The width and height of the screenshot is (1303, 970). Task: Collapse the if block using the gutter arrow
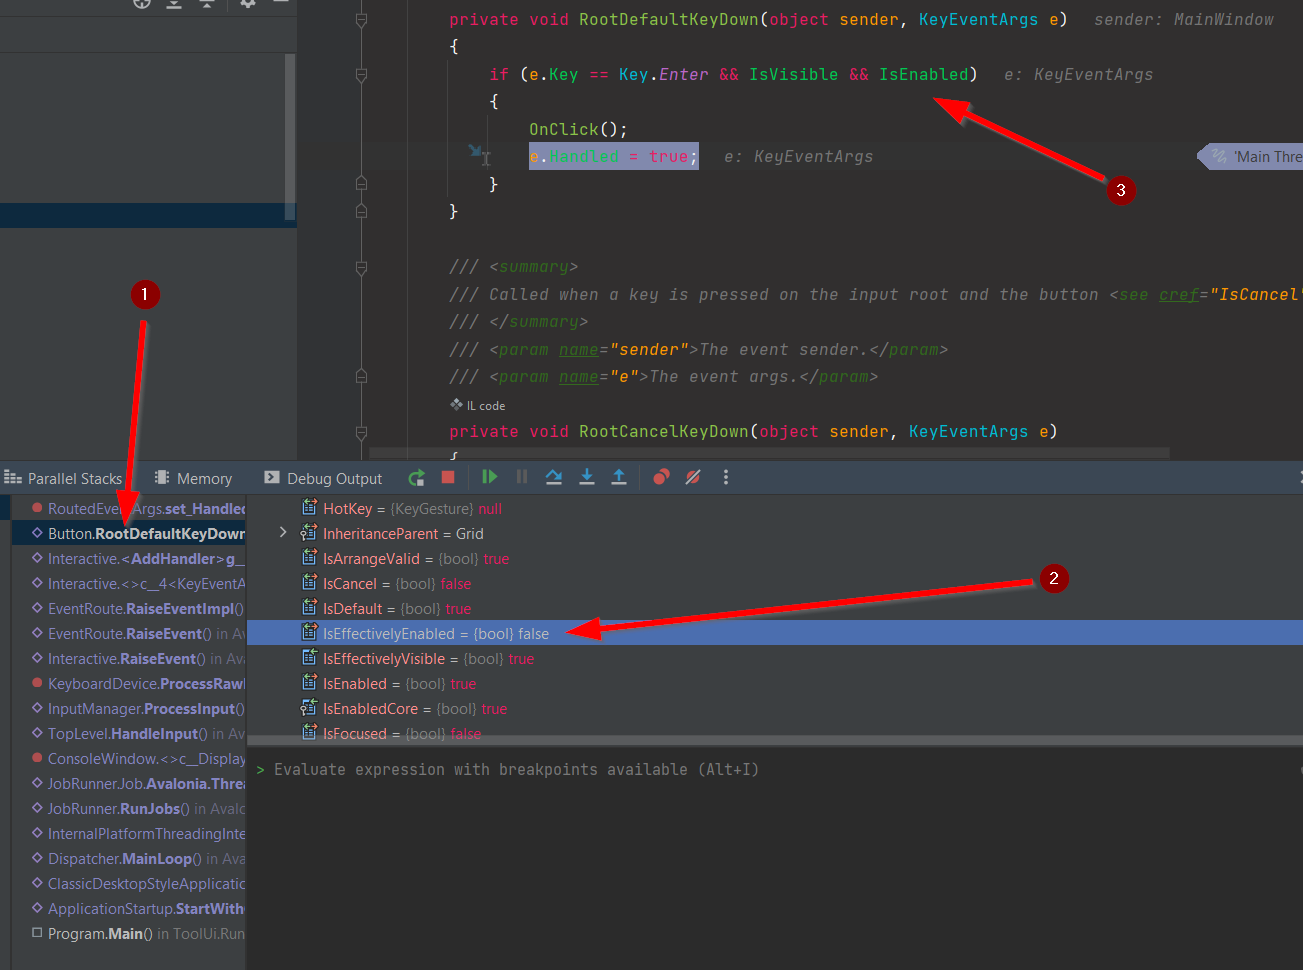pyautogui.click(x=360, y=75)
